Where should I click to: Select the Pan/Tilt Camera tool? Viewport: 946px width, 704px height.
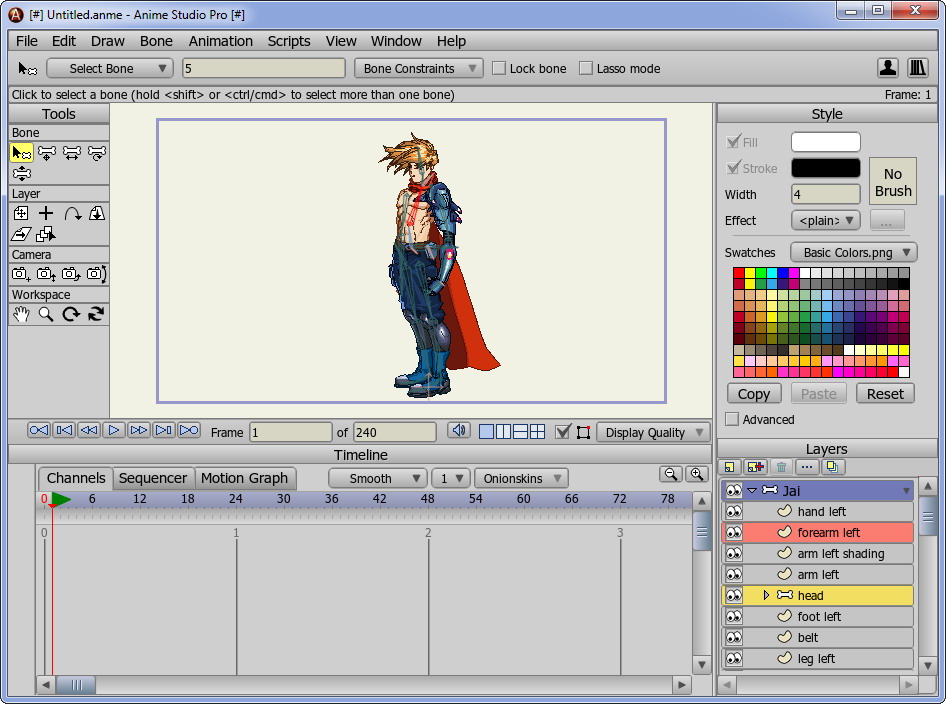tap(97, 274)
